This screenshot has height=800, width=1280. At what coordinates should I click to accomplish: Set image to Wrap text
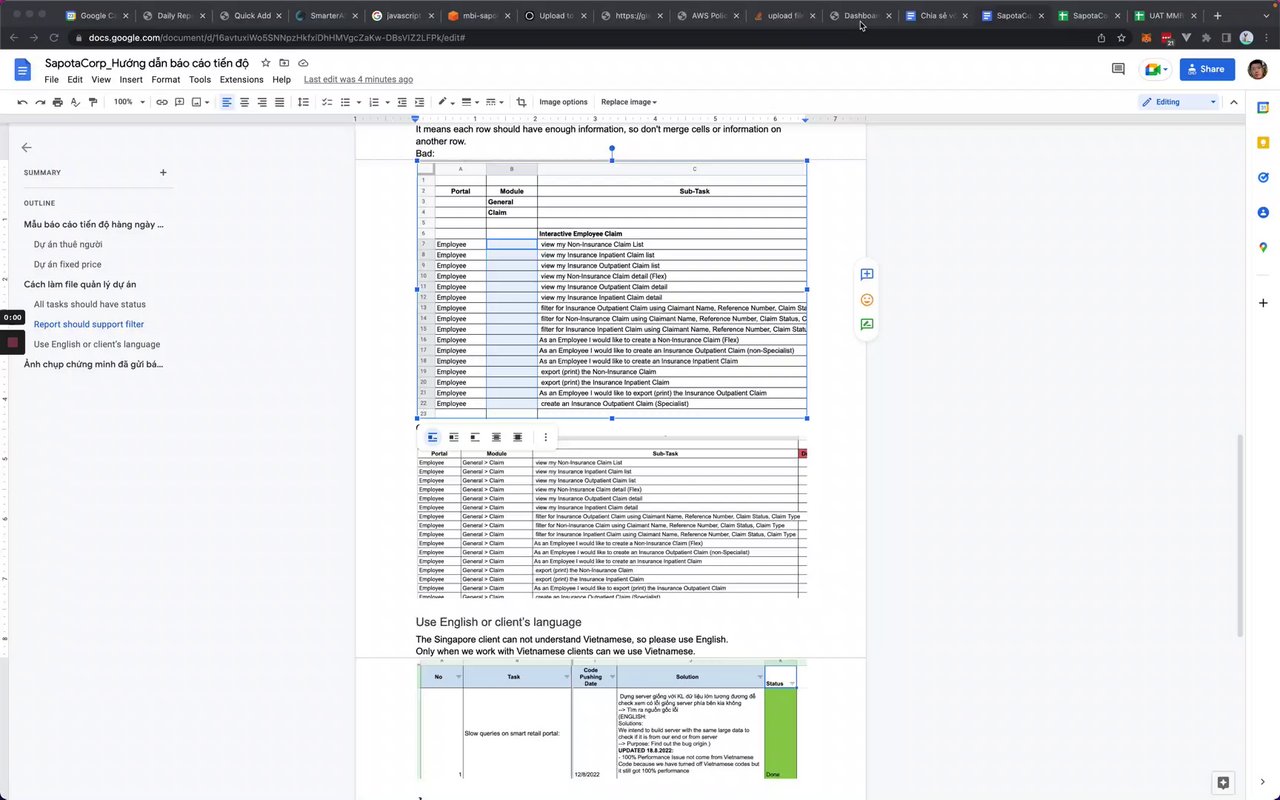(454, 437)
